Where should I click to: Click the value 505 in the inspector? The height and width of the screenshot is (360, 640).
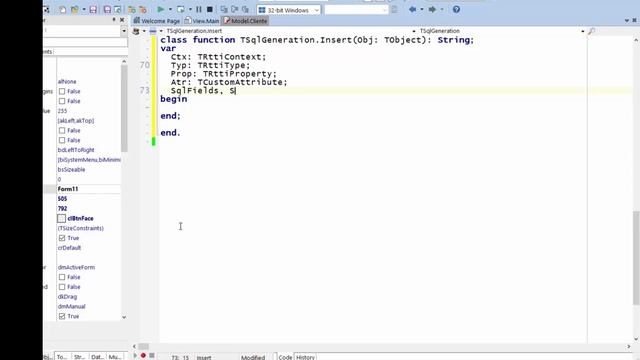click(62, 199)
